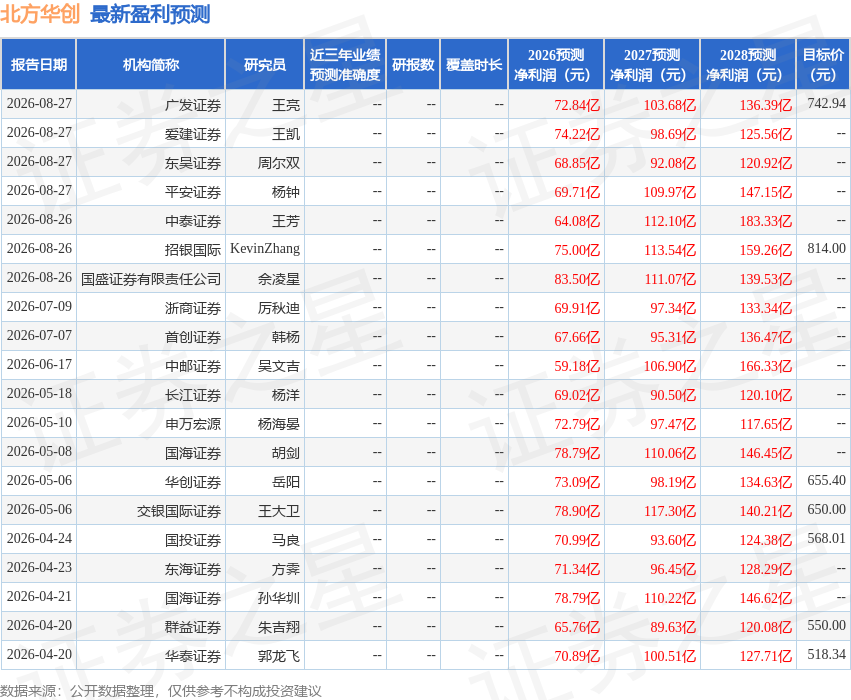Click analyst name KevinZhang
851x700 pixels.
(265, 249)
